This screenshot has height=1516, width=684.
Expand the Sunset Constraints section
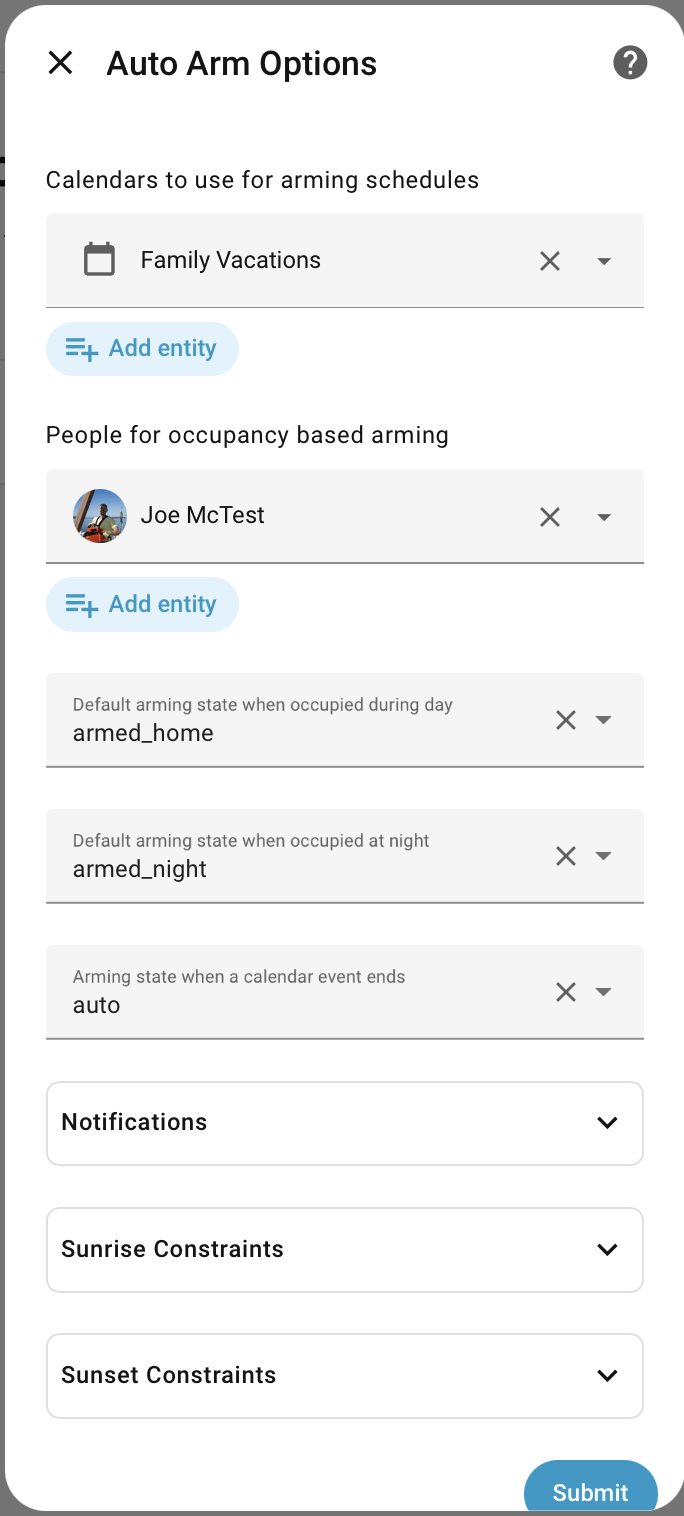point(607,1375)
